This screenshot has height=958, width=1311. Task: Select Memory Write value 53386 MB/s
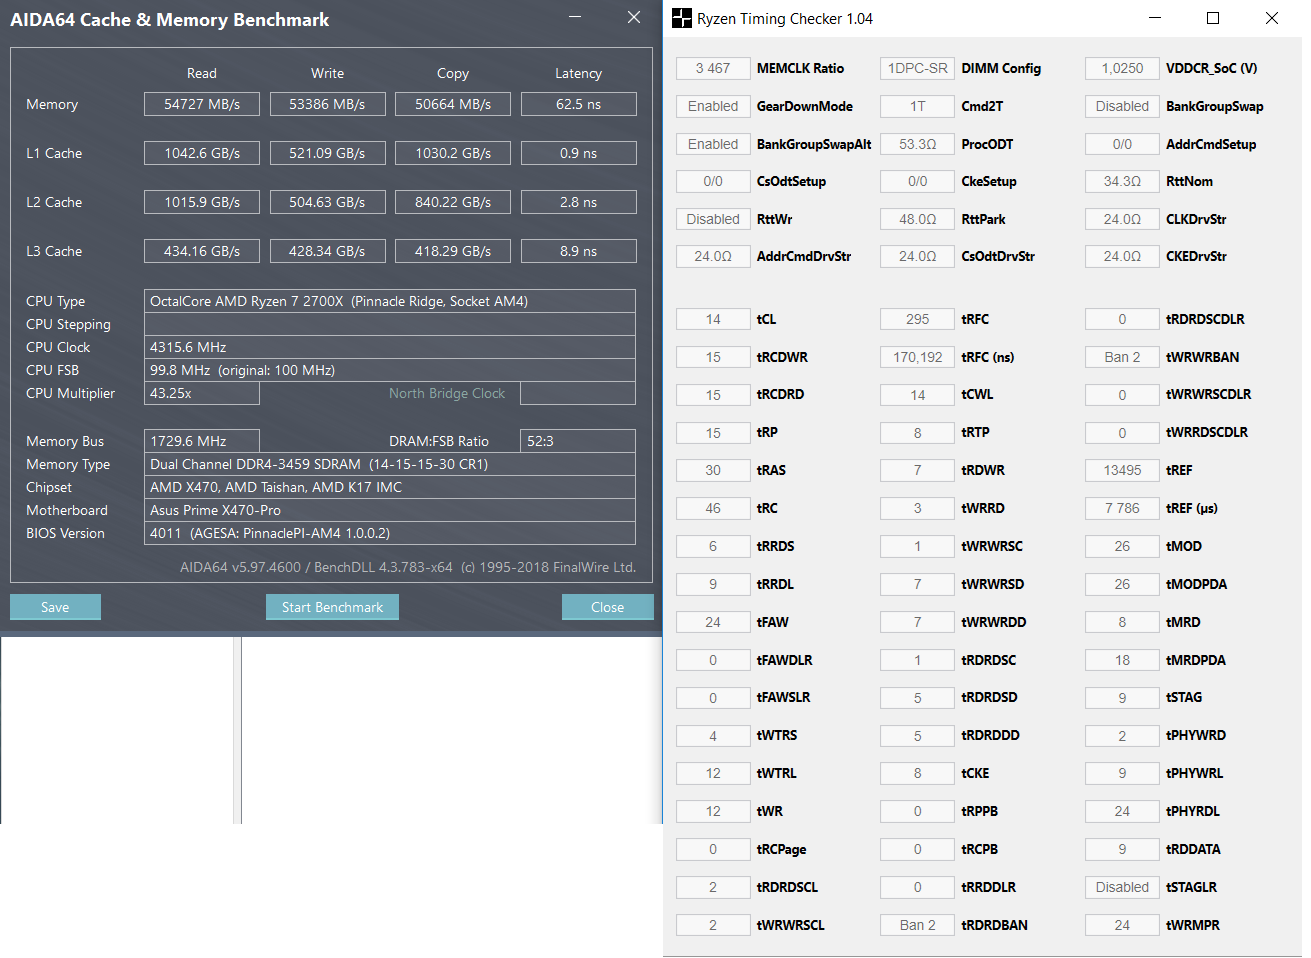click(327, 104)
